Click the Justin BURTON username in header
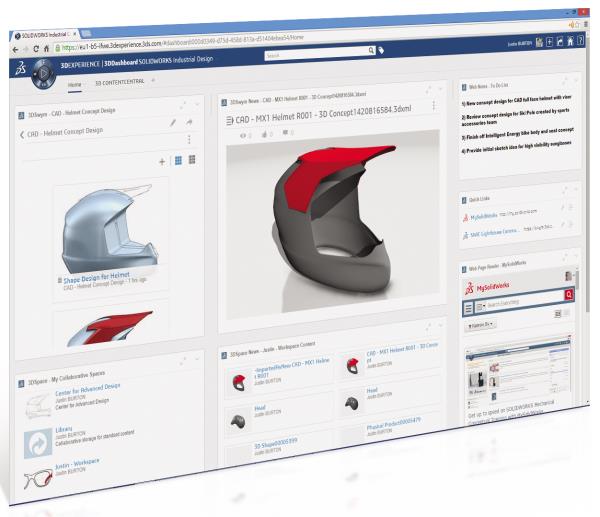Viewport: 600px width, 517px height. click(x=519, y=44)
